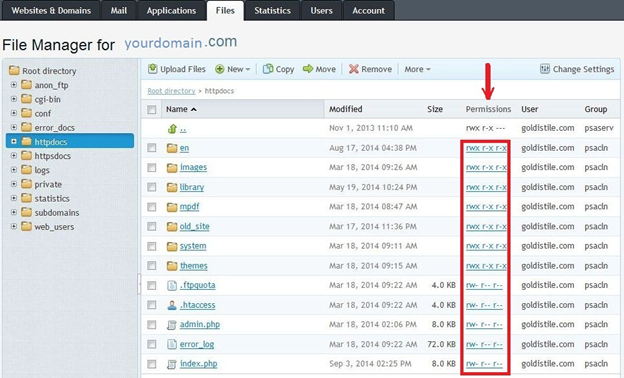Click permissions link for index.php
This screenshot has height=378, width=624.
tap(484, 364)
